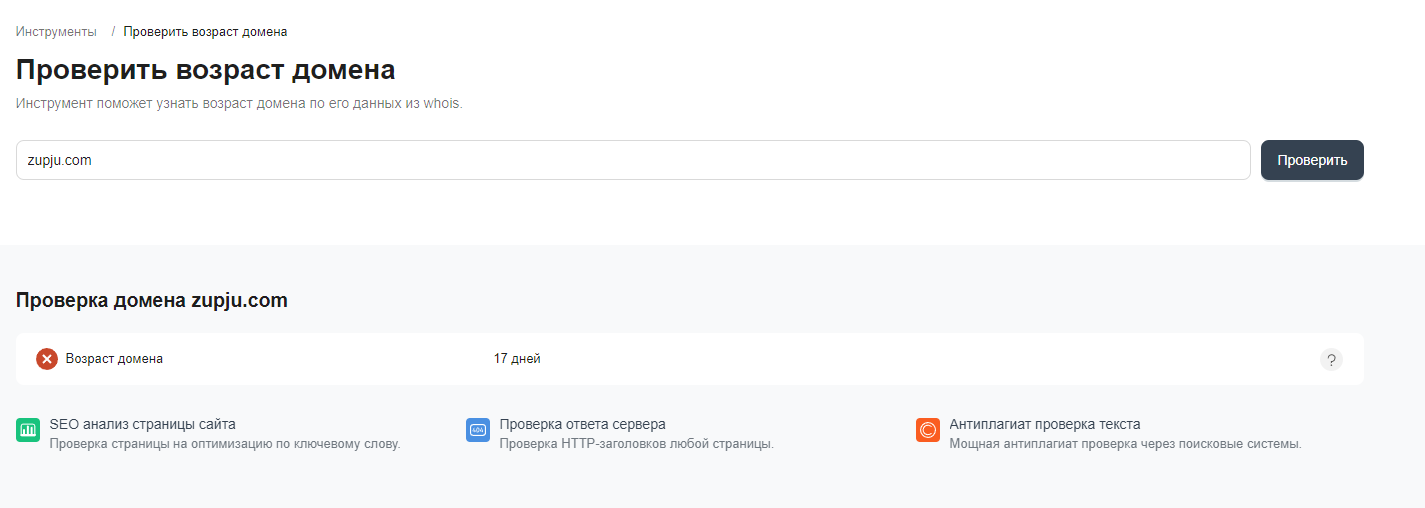Click the blue server response check icon
The width and height of the screenshot is (1425, 508).
pyautogui.click(x=478, y=430)
